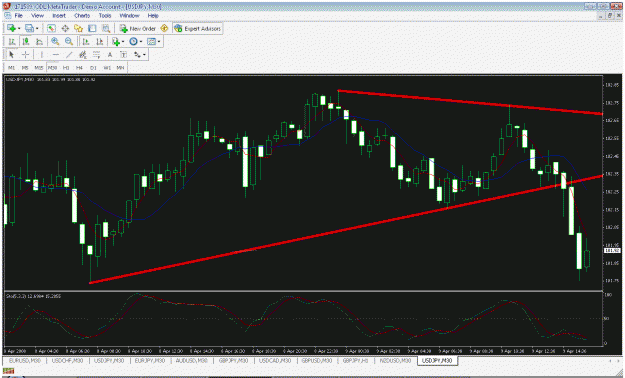Screen dimensions: 625x378
Task: Select the Vertical Line tool
Action: pyautogui.click(x=42, y=55)
